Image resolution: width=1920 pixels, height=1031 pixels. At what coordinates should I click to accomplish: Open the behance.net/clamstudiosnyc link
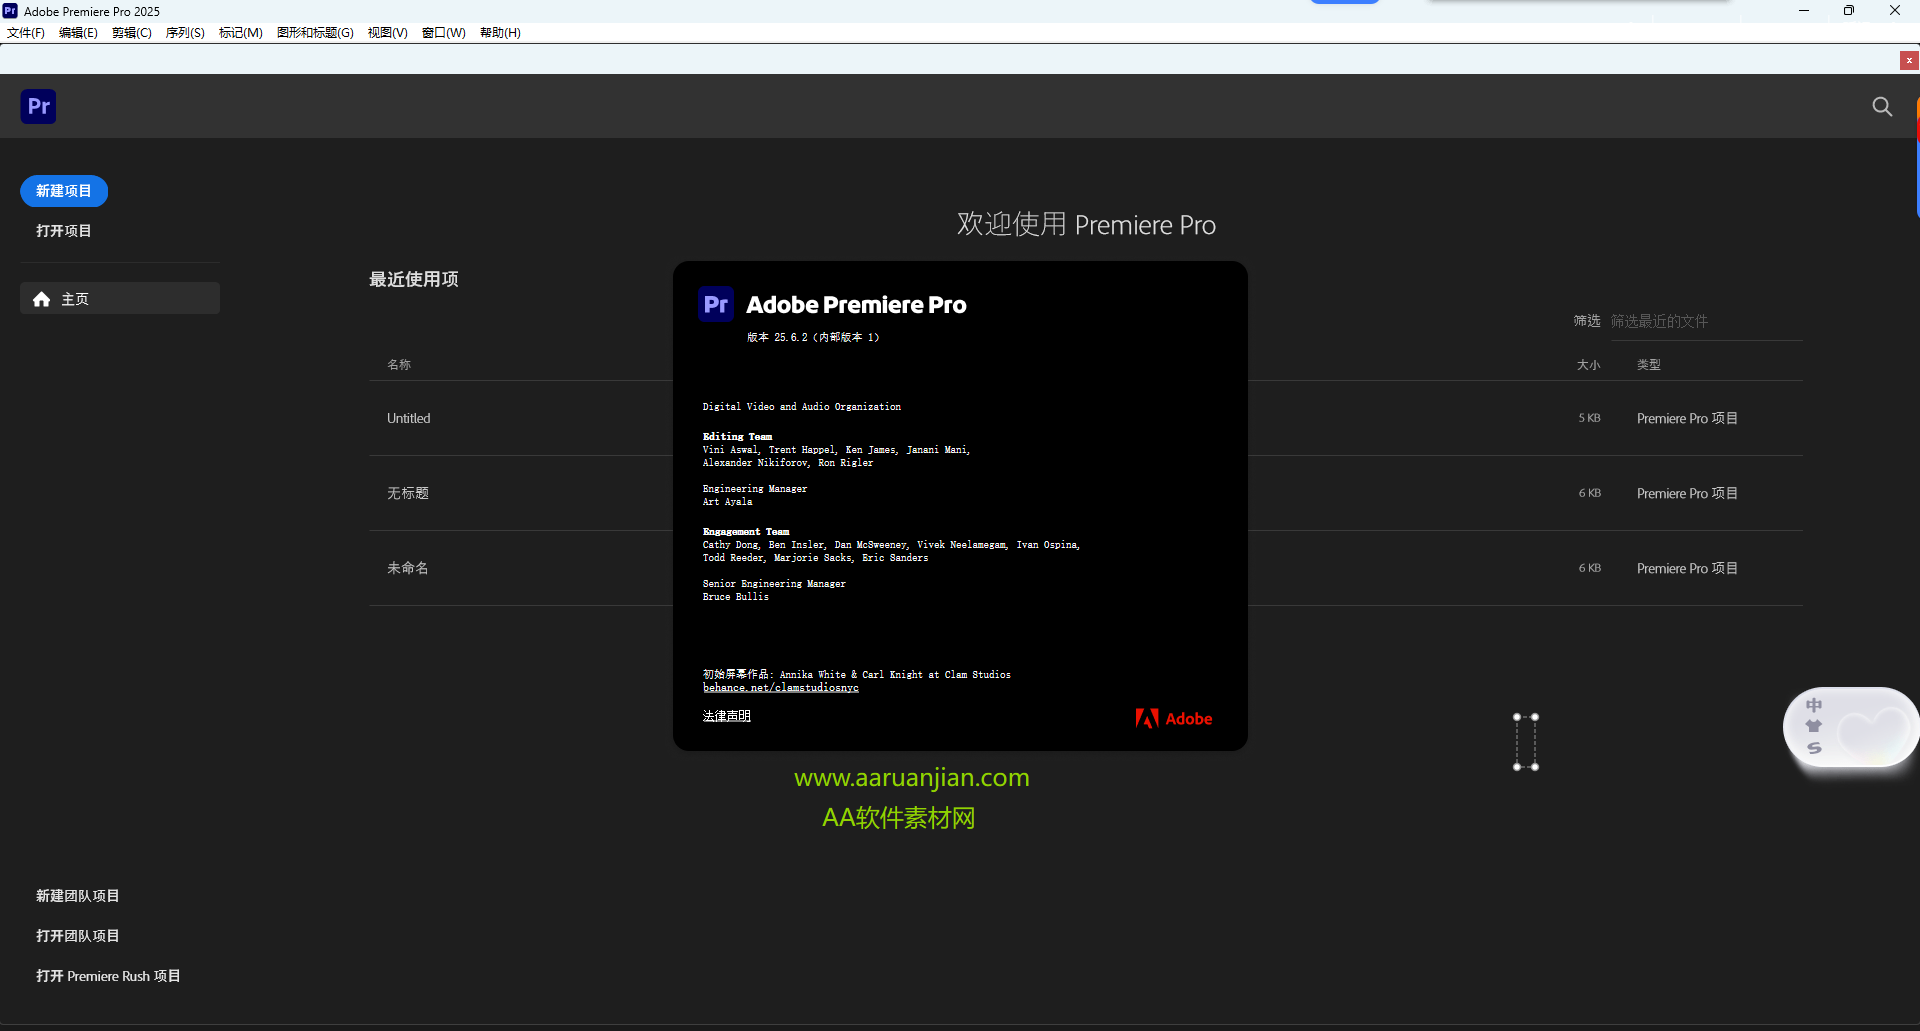pos(780,688)
